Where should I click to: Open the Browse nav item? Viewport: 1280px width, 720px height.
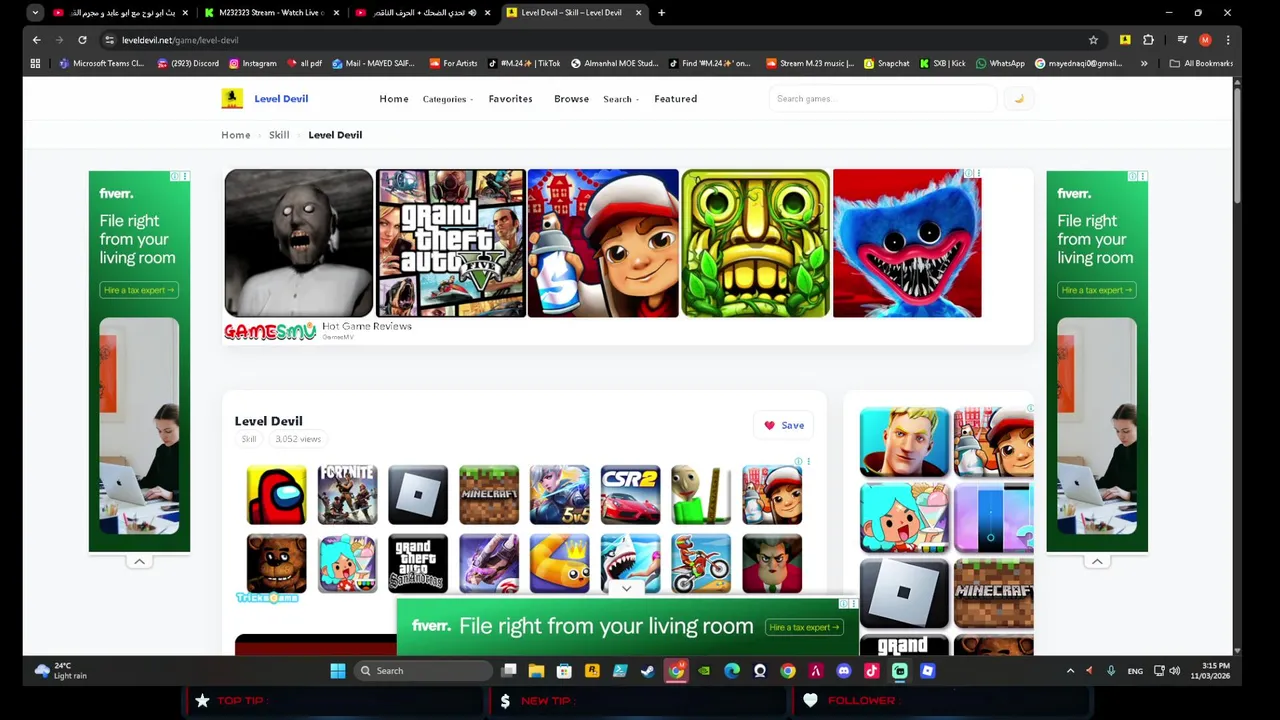(571, 99)
